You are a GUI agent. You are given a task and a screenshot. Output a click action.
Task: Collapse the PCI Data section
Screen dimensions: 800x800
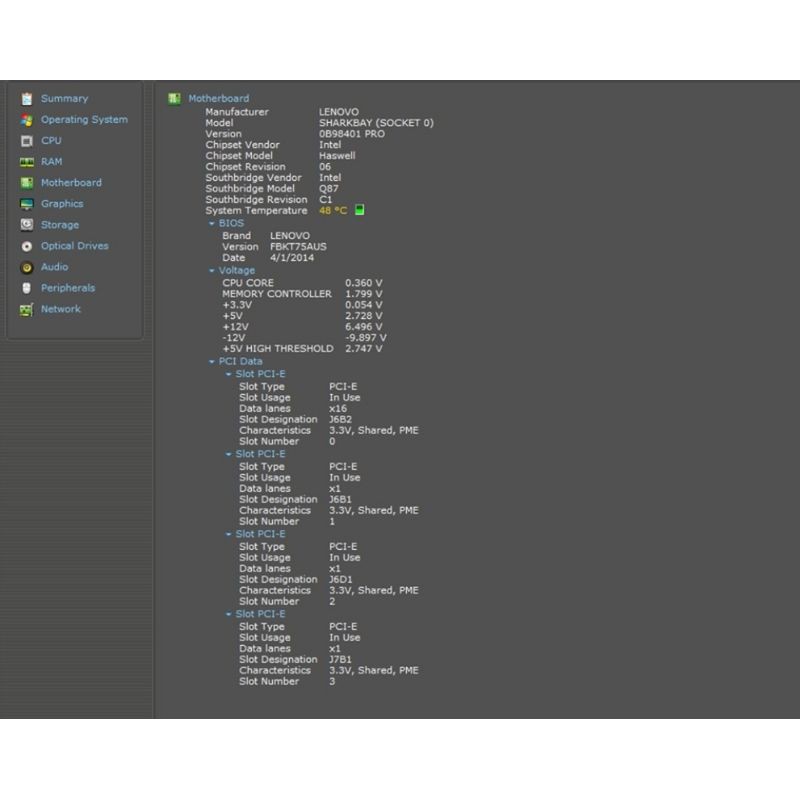(x=212, y=362)
